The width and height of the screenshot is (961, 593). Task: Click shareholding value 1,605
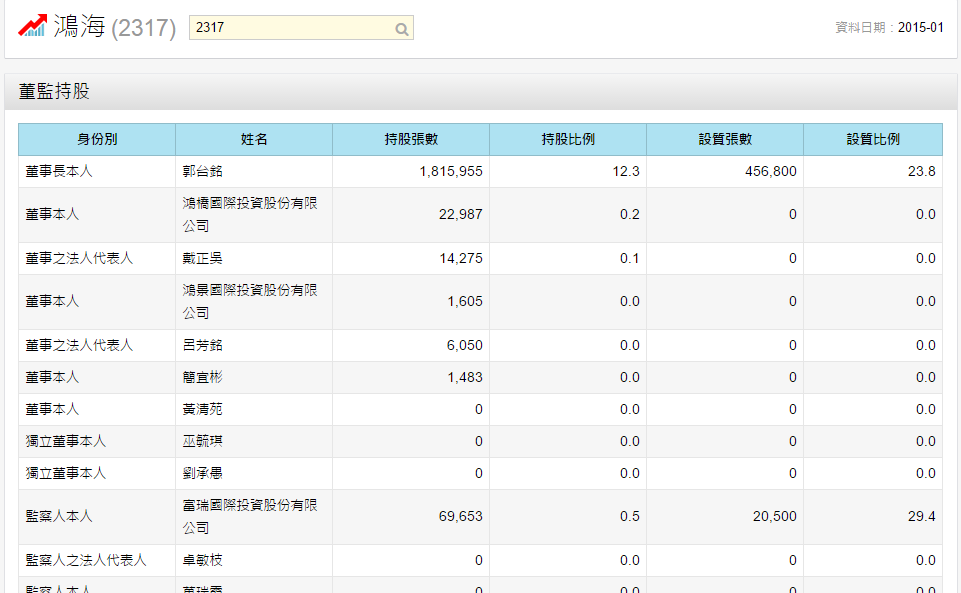pyautogui.click(x=465, y=301)
